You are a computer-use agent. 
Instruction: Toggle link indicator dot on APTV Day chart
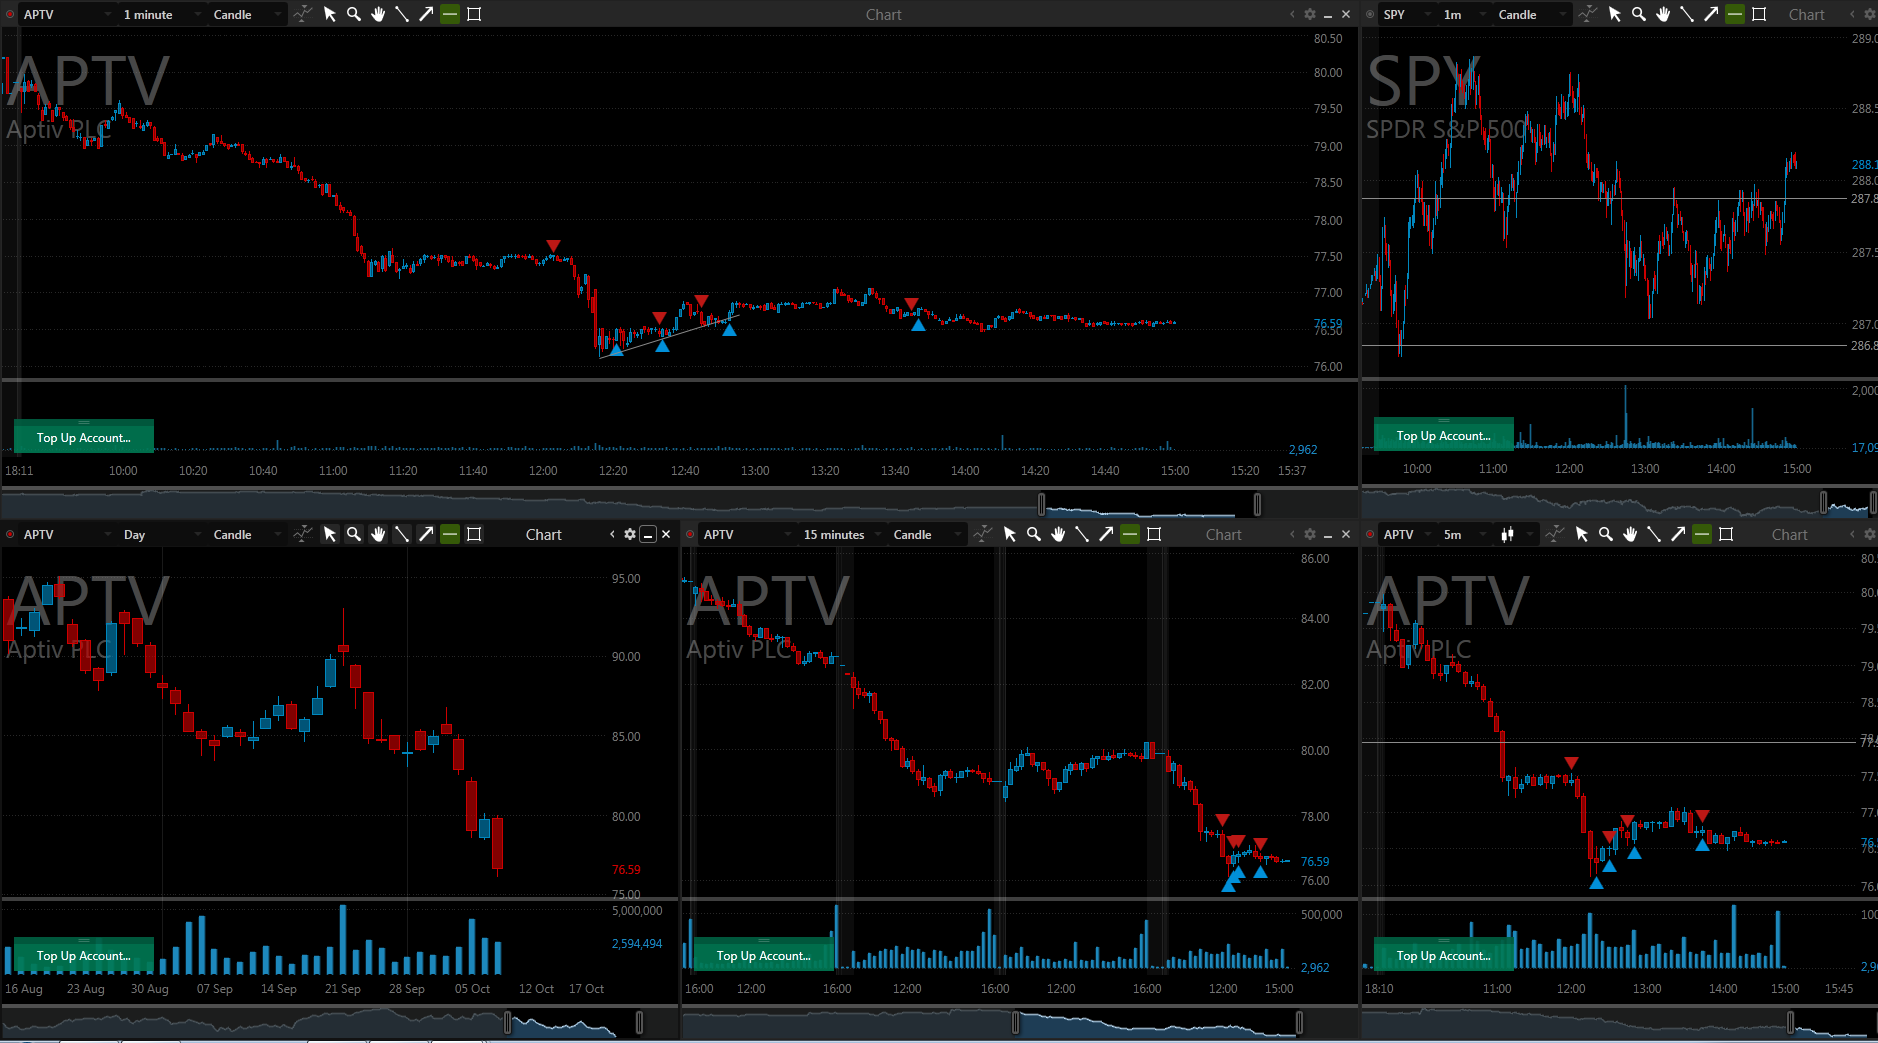coord(10,534)
